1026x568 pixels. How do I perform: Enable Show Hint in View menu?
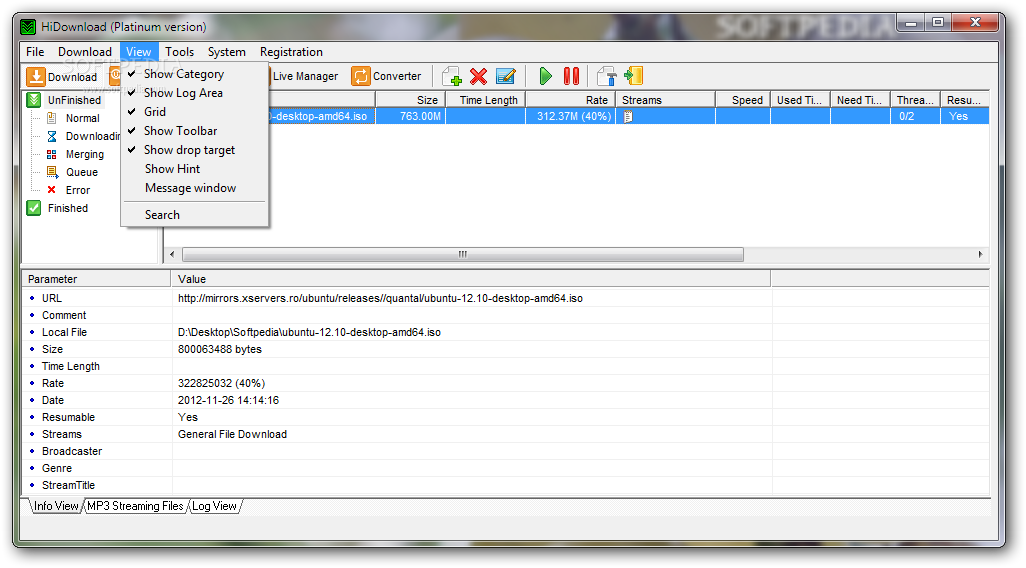(195, 169)
